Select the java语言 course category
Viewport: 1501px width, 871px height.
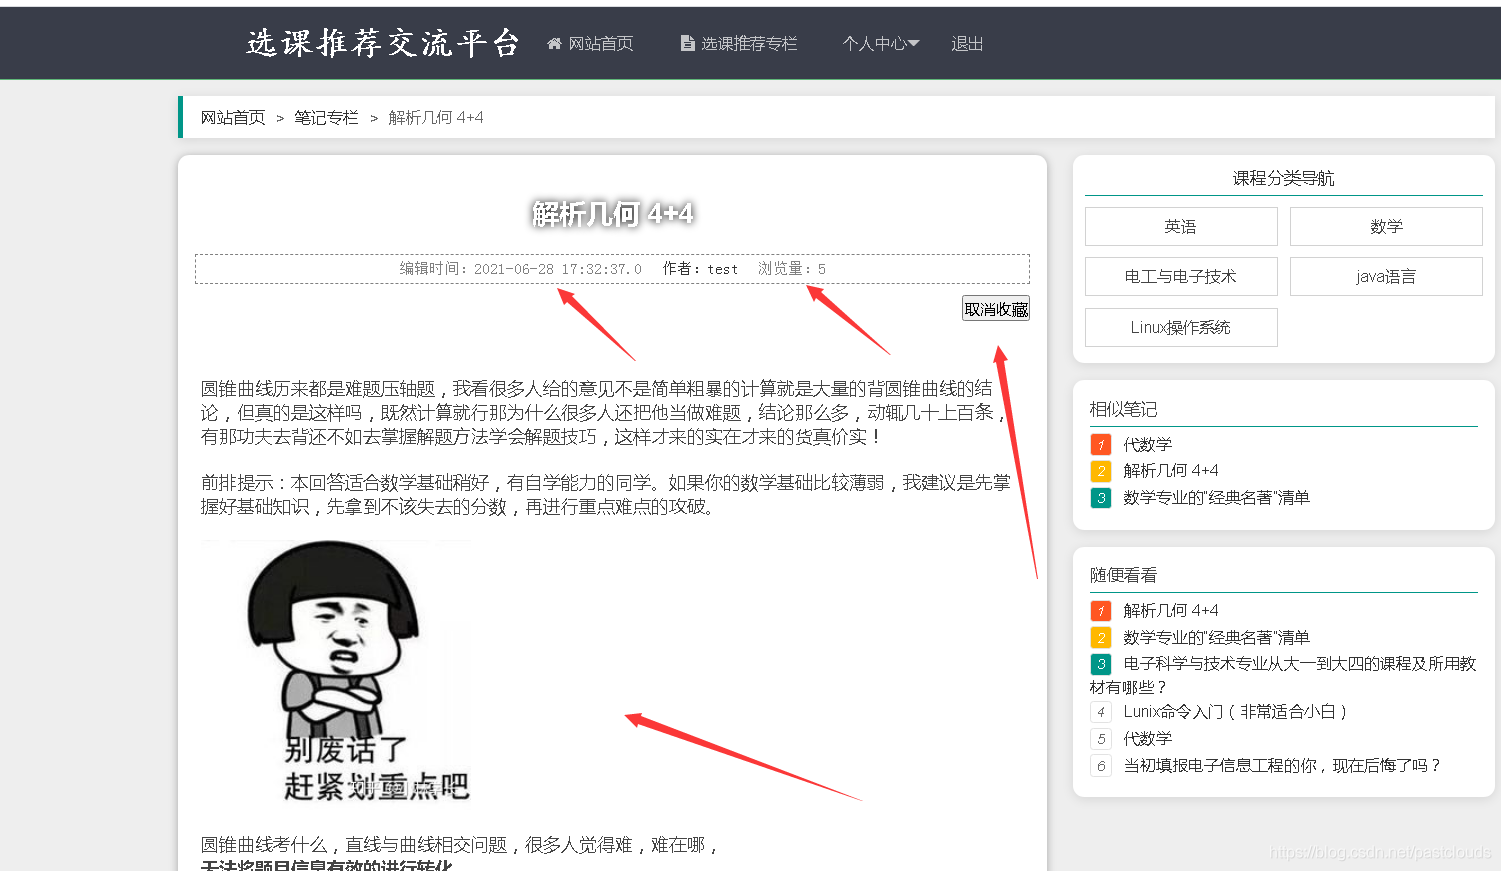click(1386, 276)
